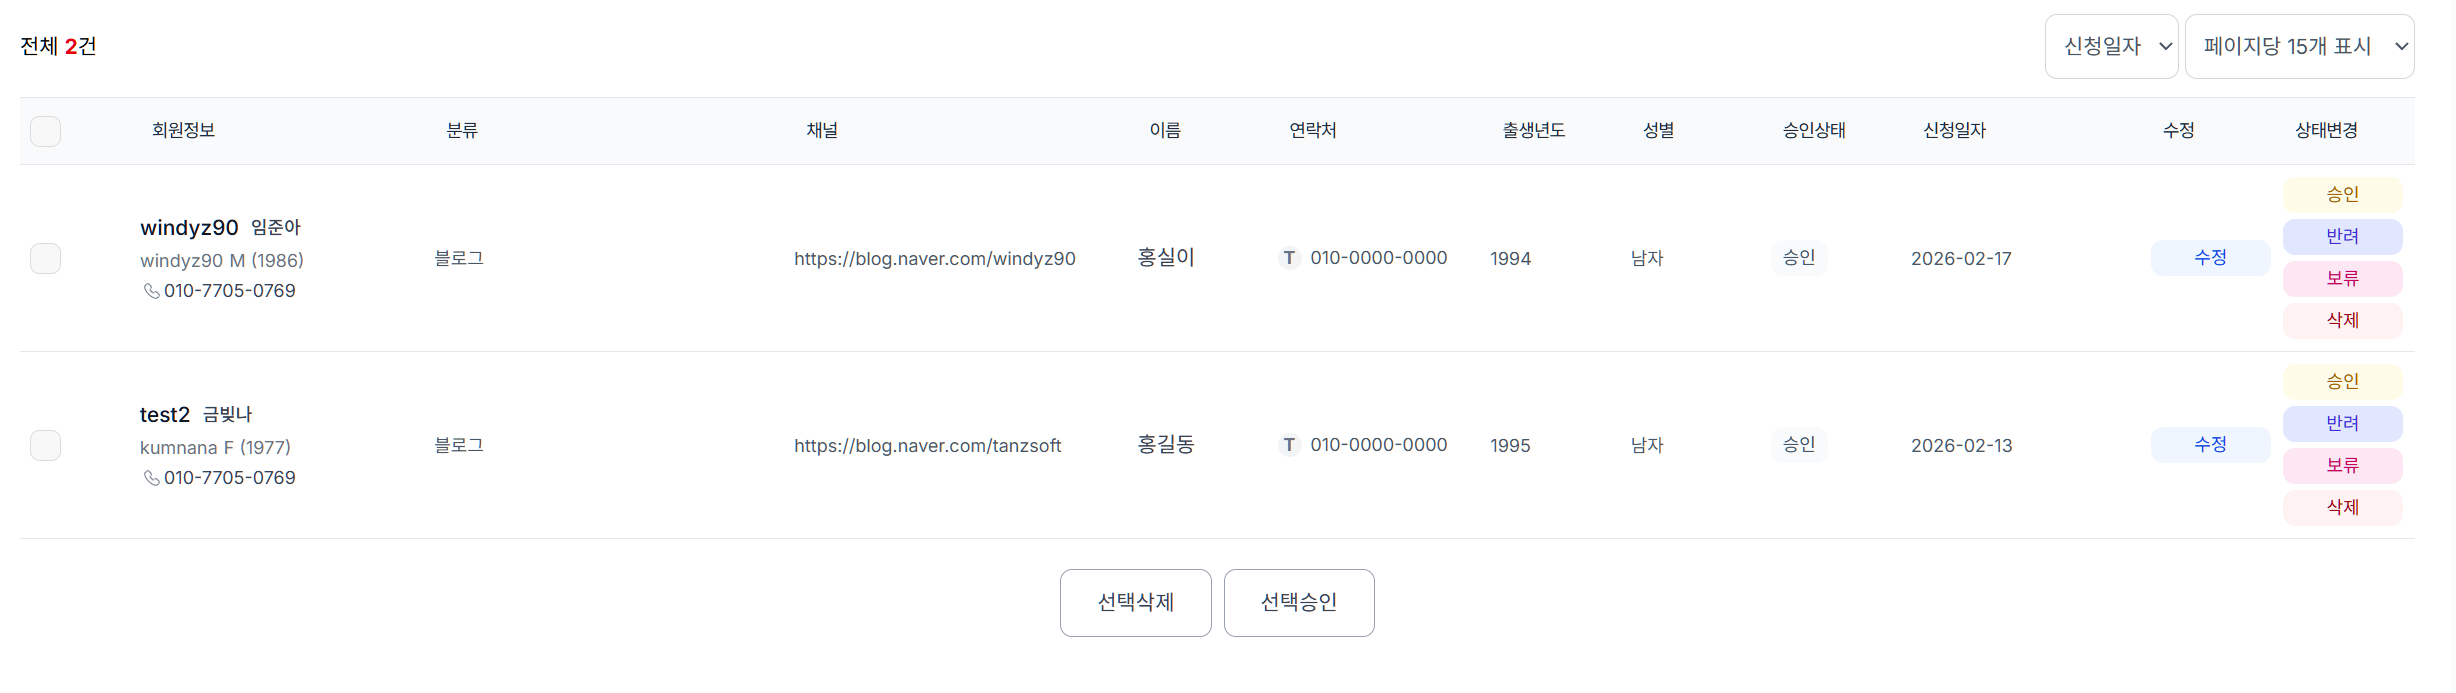Click the 회원정보 column header

click(x=184, y=130)
